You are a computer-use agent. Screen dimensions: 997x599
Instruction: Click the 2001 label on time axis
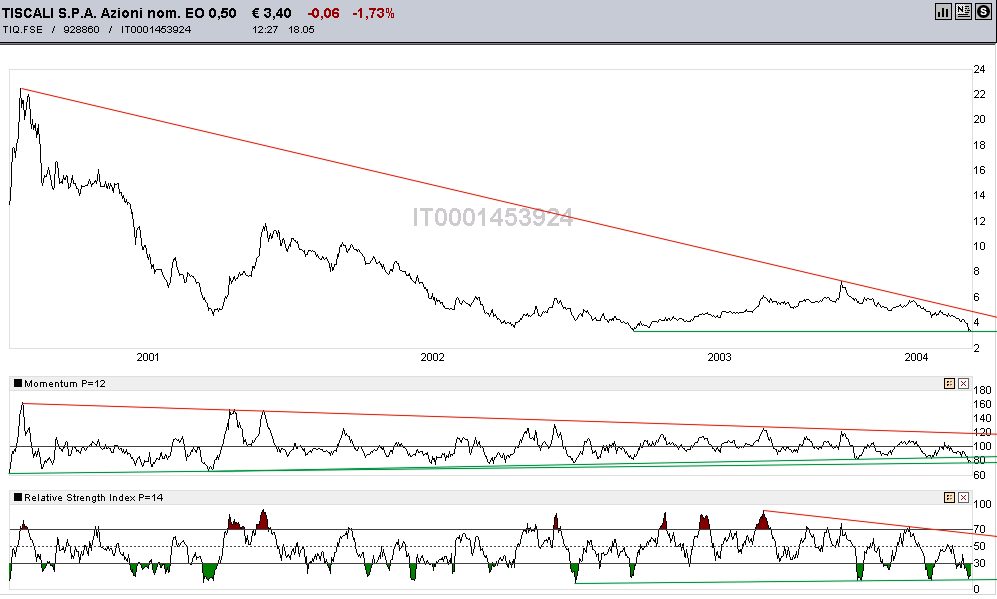tap(148, 357)
